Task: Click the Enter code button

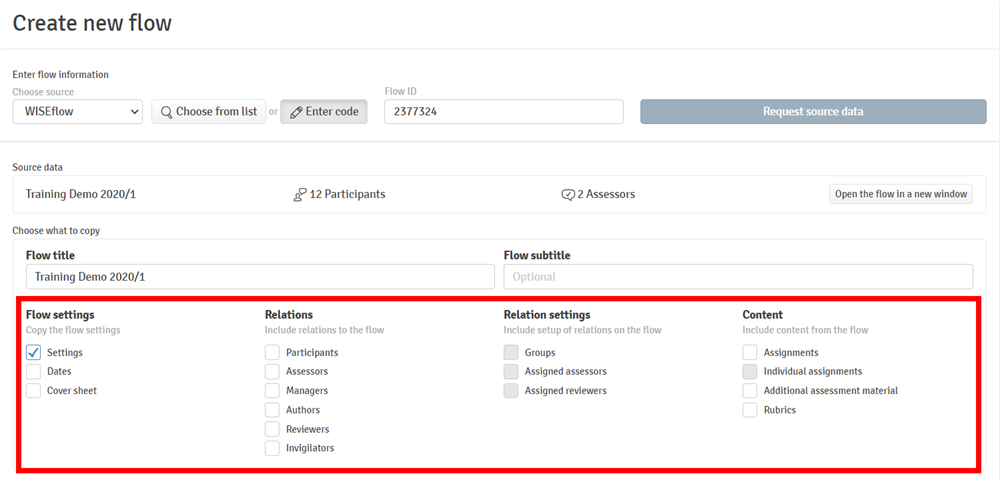Action: pyautogui.click(x=324, y=112)
